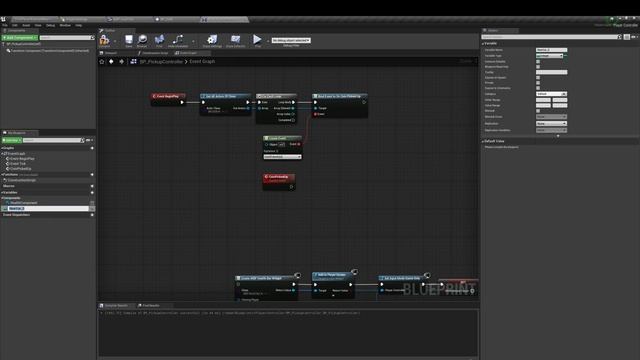This screenshot has width=640, height=360.
Task: Toggle the Blueprint Read Only checkbox
Action: click(x=538, y=67)
